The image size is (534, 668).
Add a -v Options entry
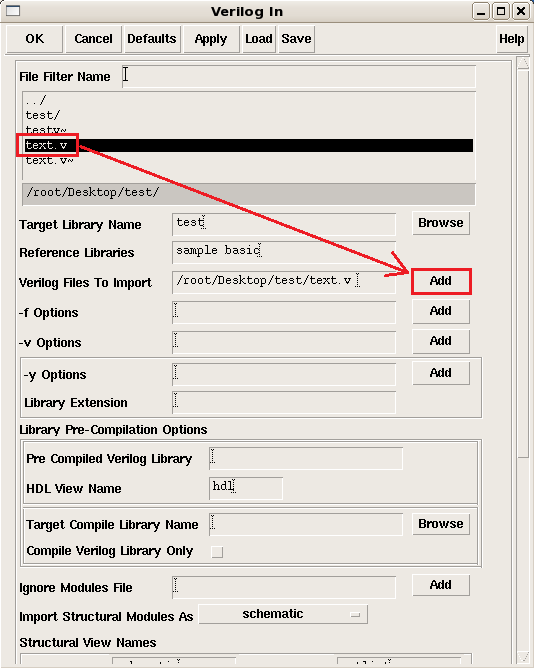(441, 341)
